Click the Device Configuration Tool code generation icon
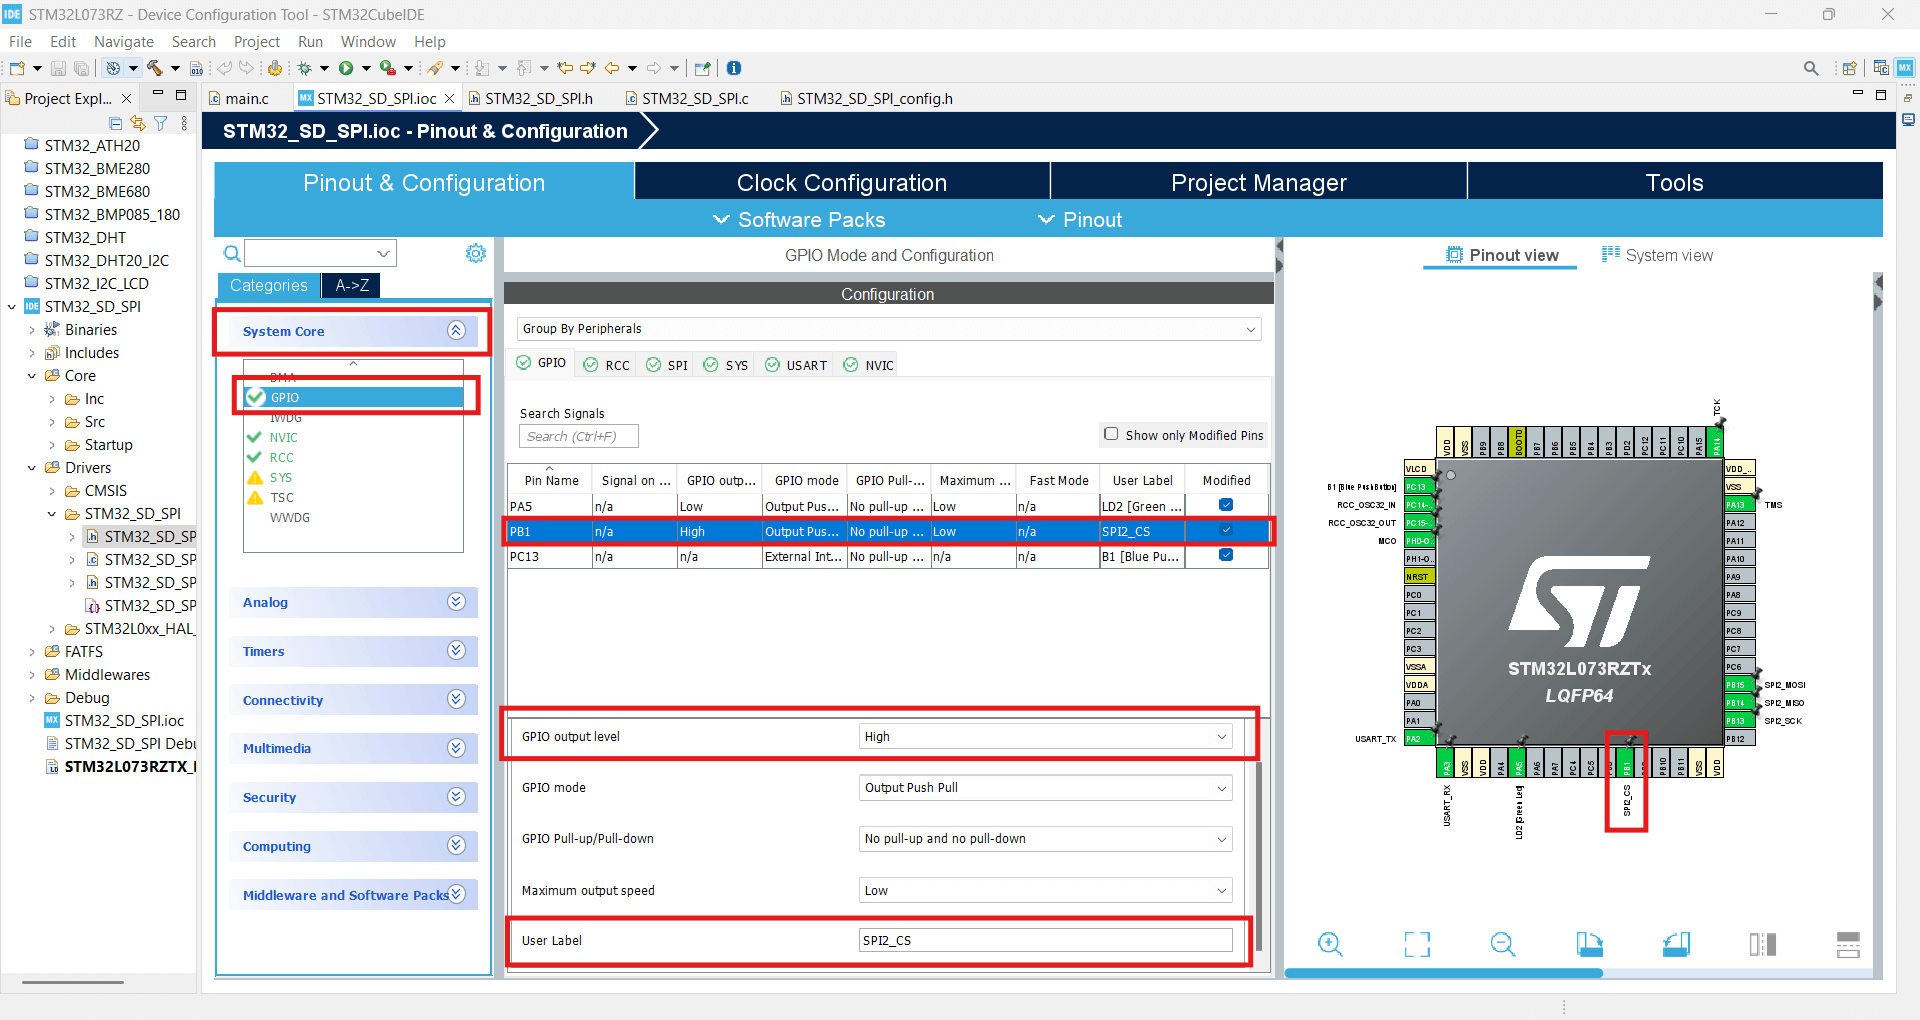Viewport: 1920px width, 1020px height. pyautogui.click(x=275, y=68)
